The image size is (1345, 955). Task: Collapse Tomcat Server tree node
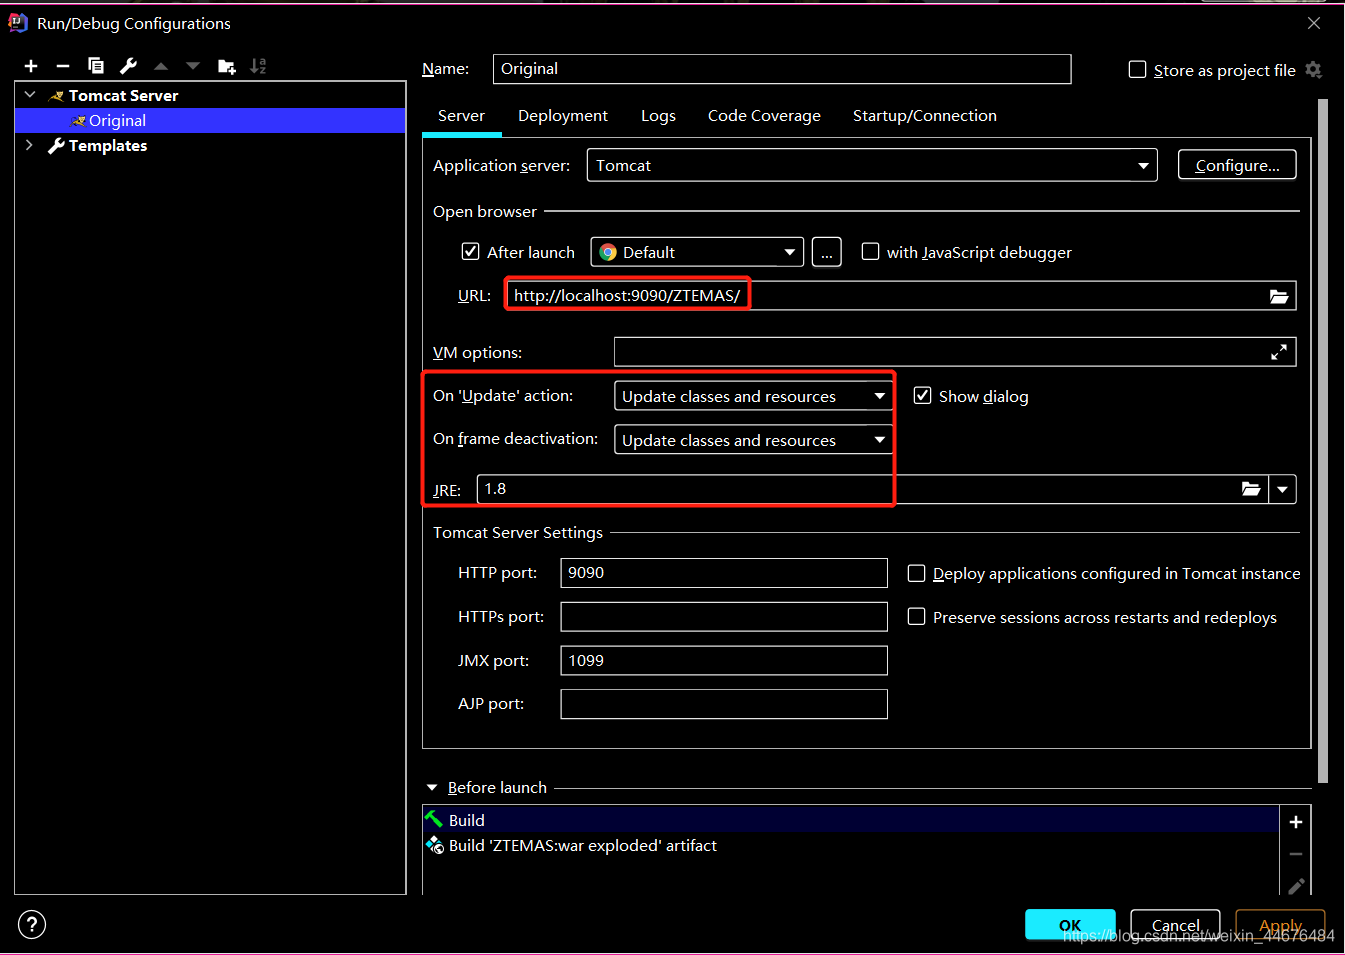30,95
